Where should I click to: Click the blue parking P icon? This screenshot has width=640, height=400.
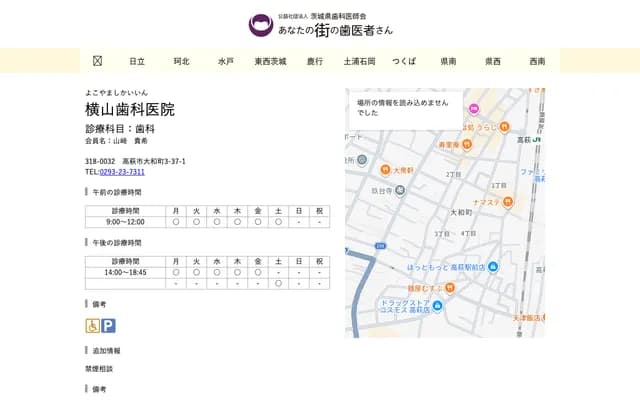pyautogui.click(x=108, y=326)
